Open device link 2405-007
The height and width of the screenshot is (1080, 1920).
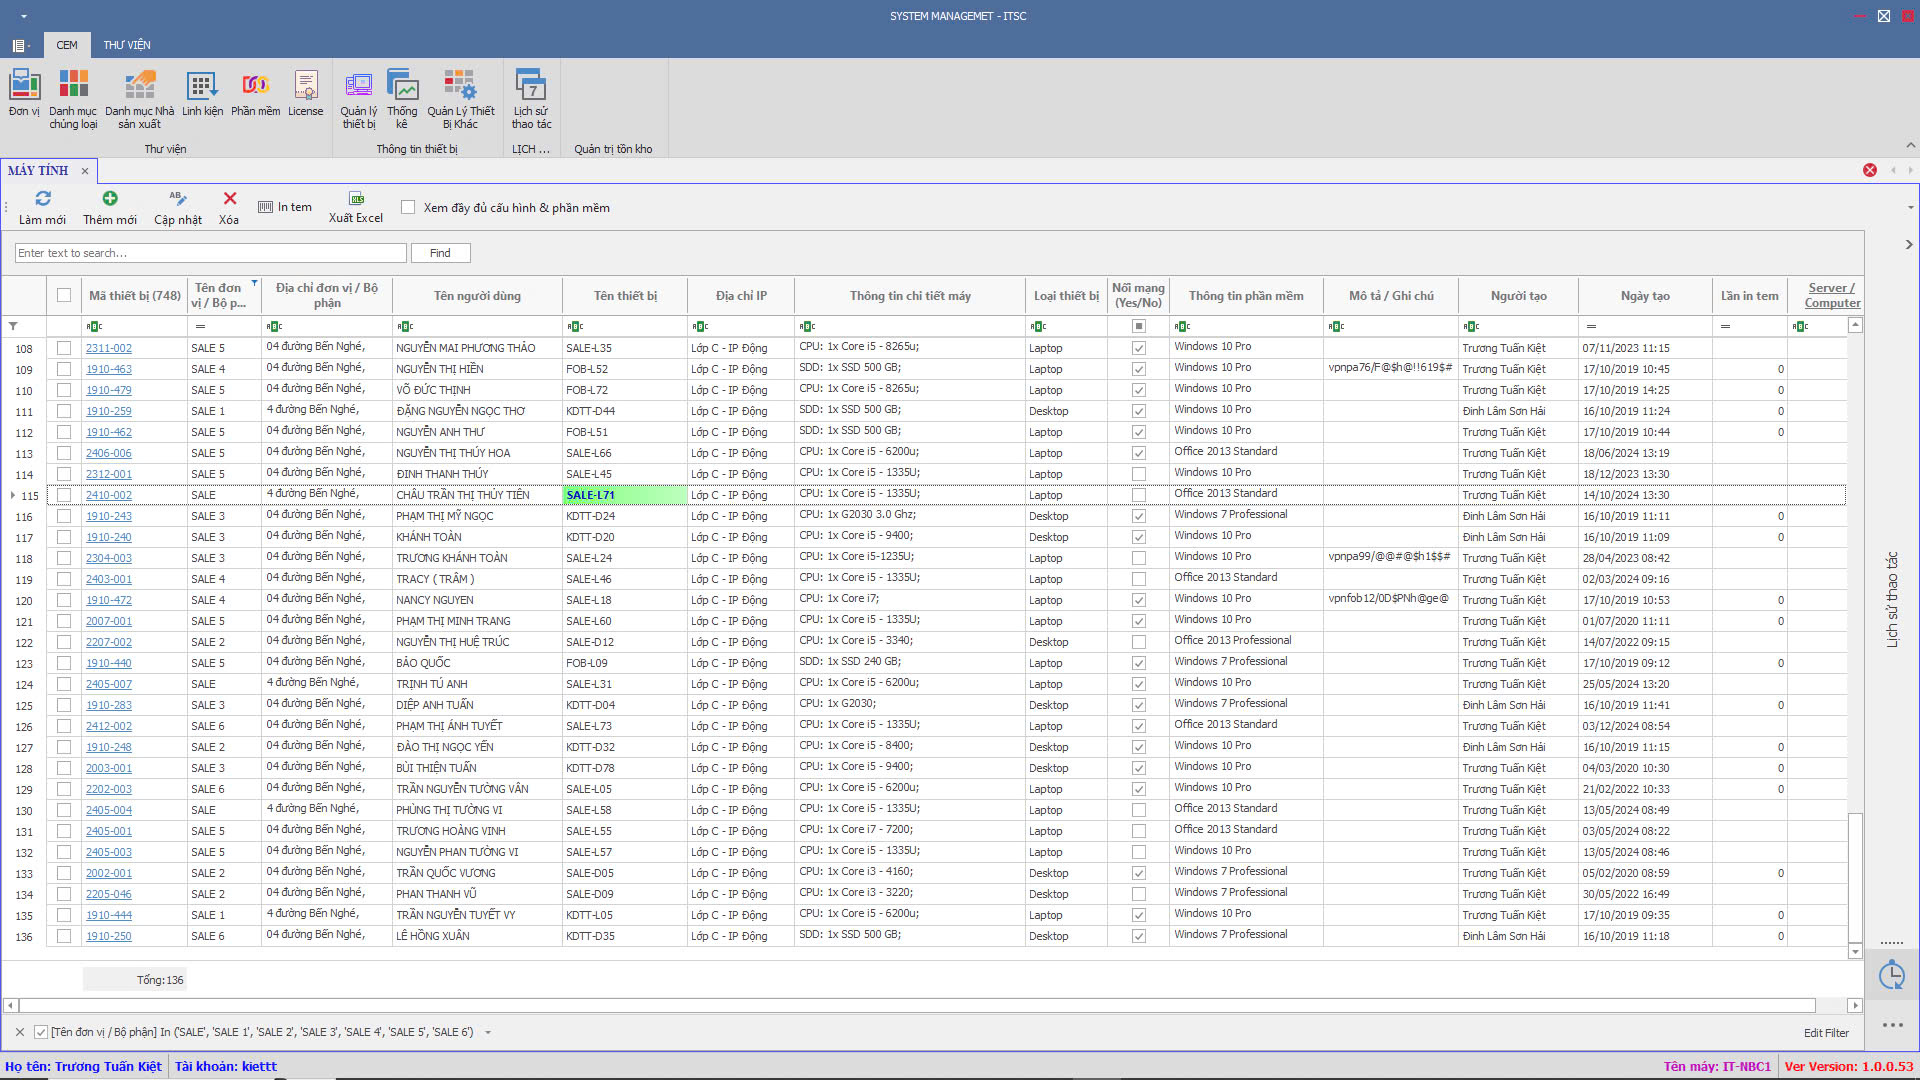(108, 684)
